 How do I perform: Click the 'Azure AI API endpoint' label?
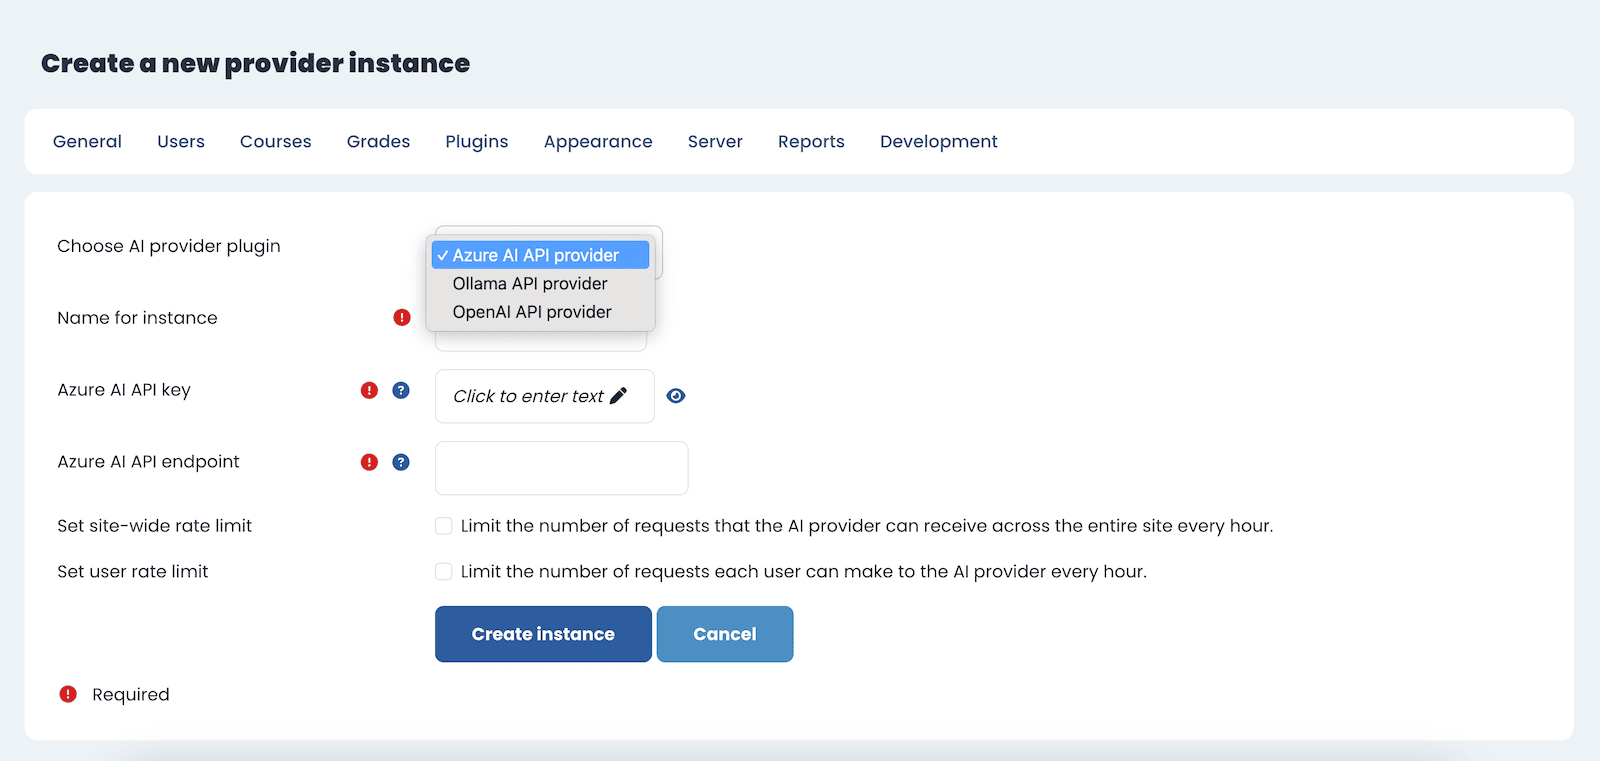click(148, 462)
